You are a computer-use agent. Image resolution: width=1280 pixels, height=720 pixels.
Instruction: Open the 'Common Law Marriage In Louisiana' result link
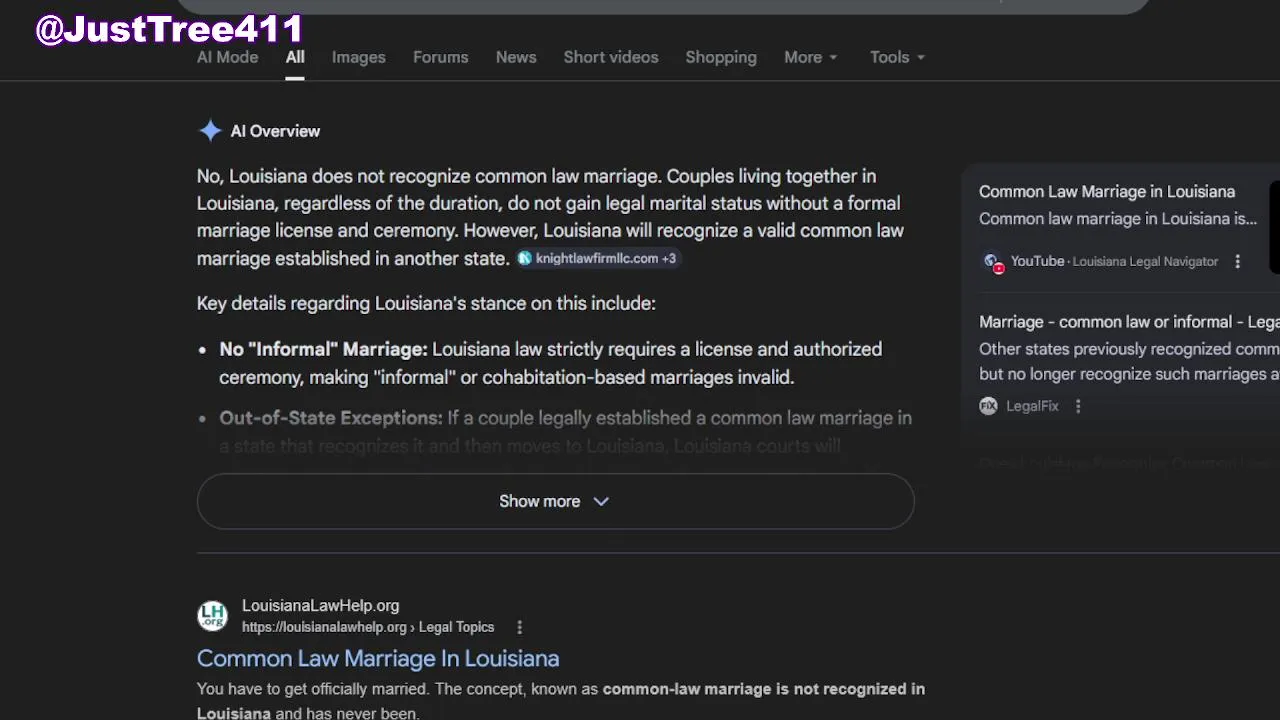click(378, 658)
